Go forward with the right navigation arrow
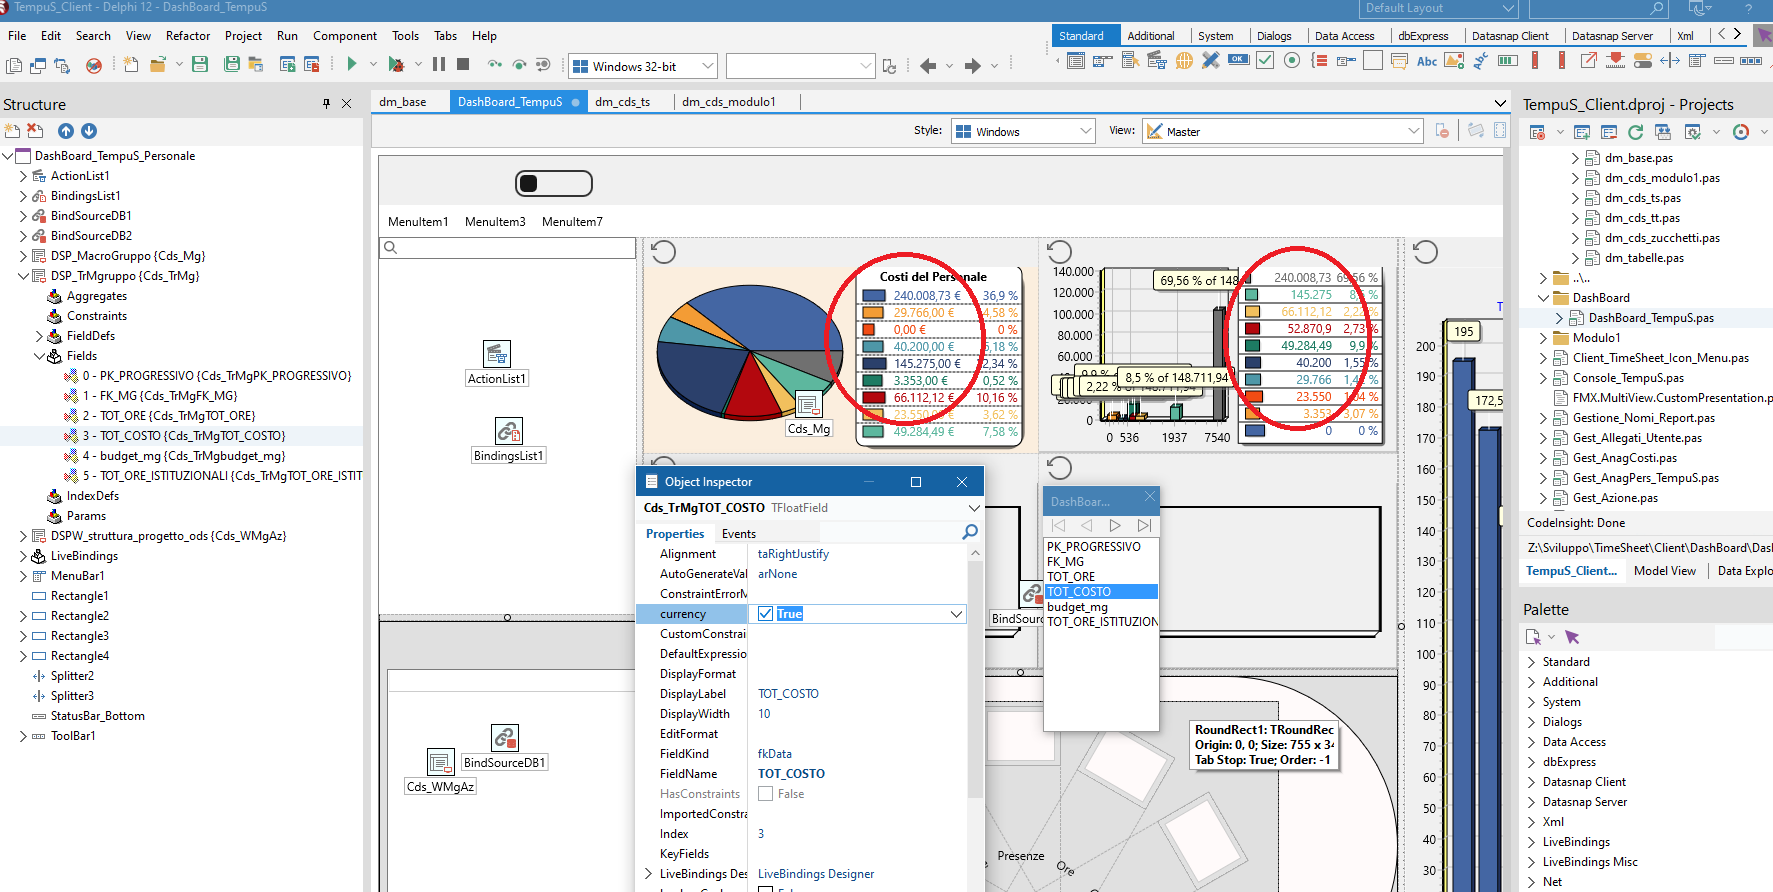Screen dimensions: 1773x892 click(x=972, y=66)
